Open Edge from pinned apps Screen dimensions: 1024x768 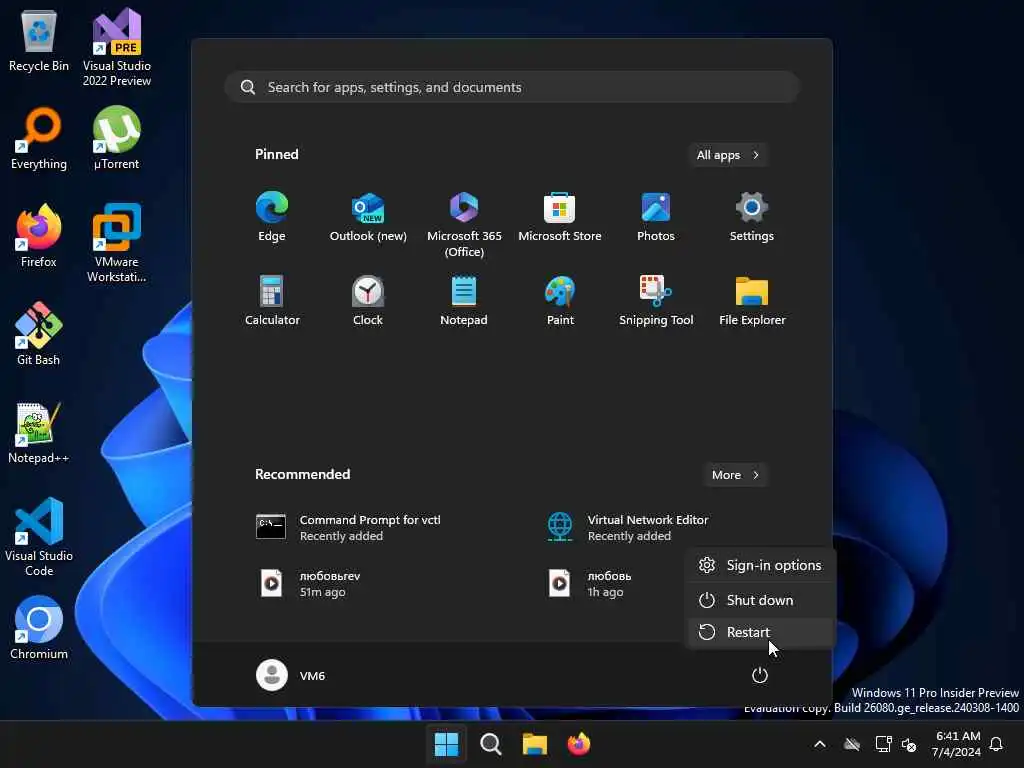(x=272, y=217)
